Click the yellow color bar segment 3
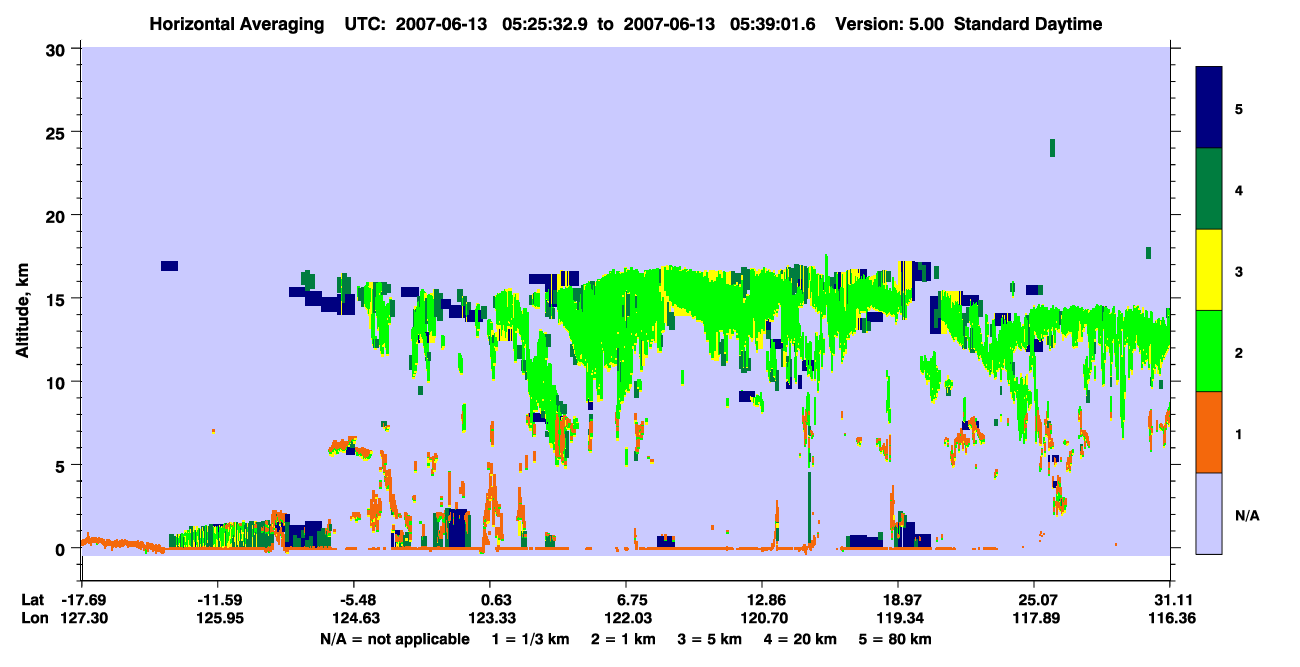 click(1209, 269)
